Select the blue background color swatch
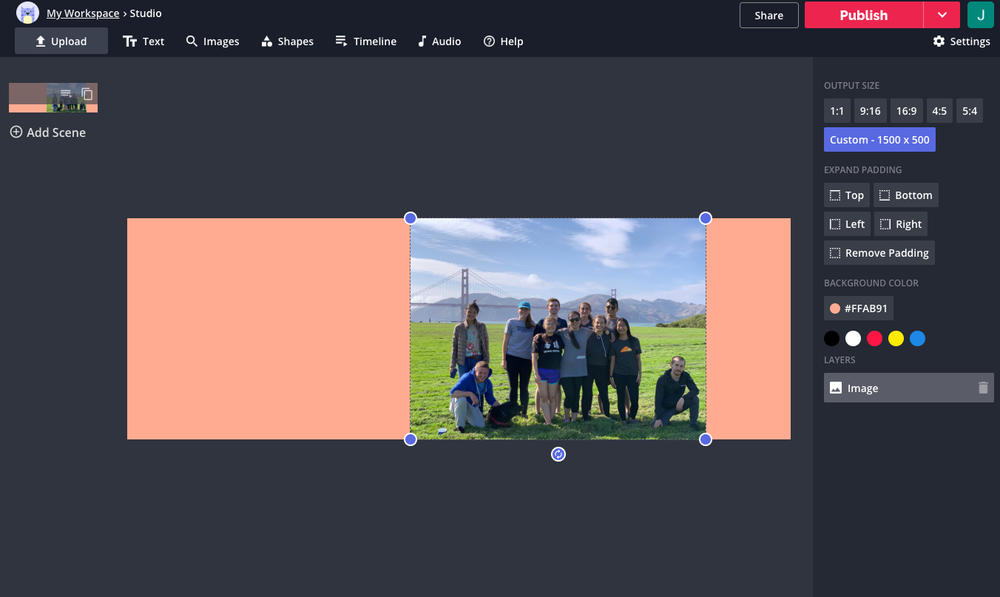Image resolution: width=1000 pixels, height=597 pixels. tap(917, 338)
